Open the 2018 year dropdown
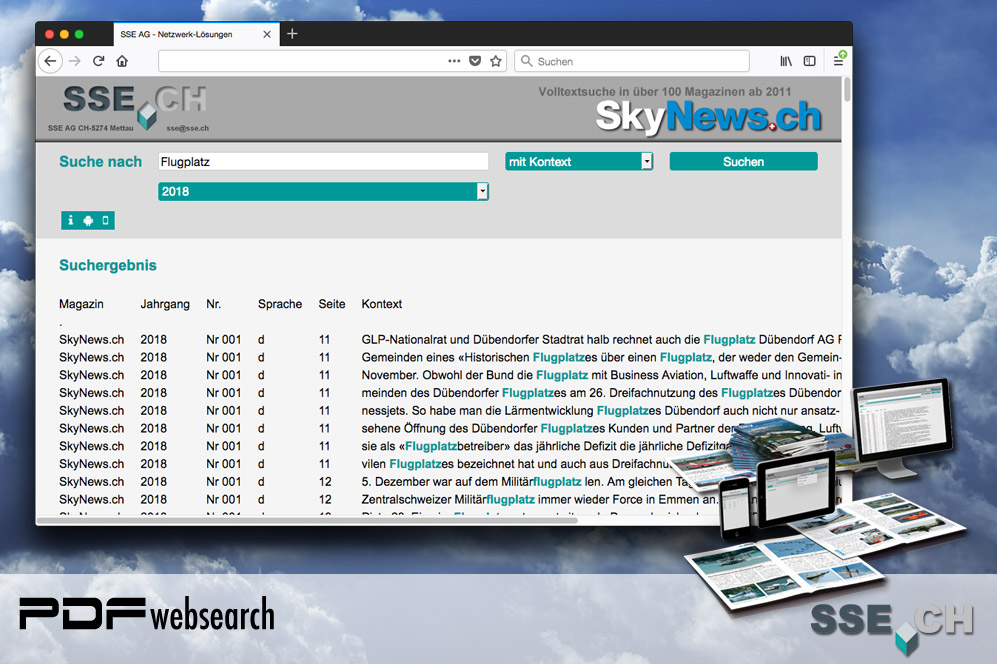This screenshot has width=997, height=664. click(x=323, y=191)
